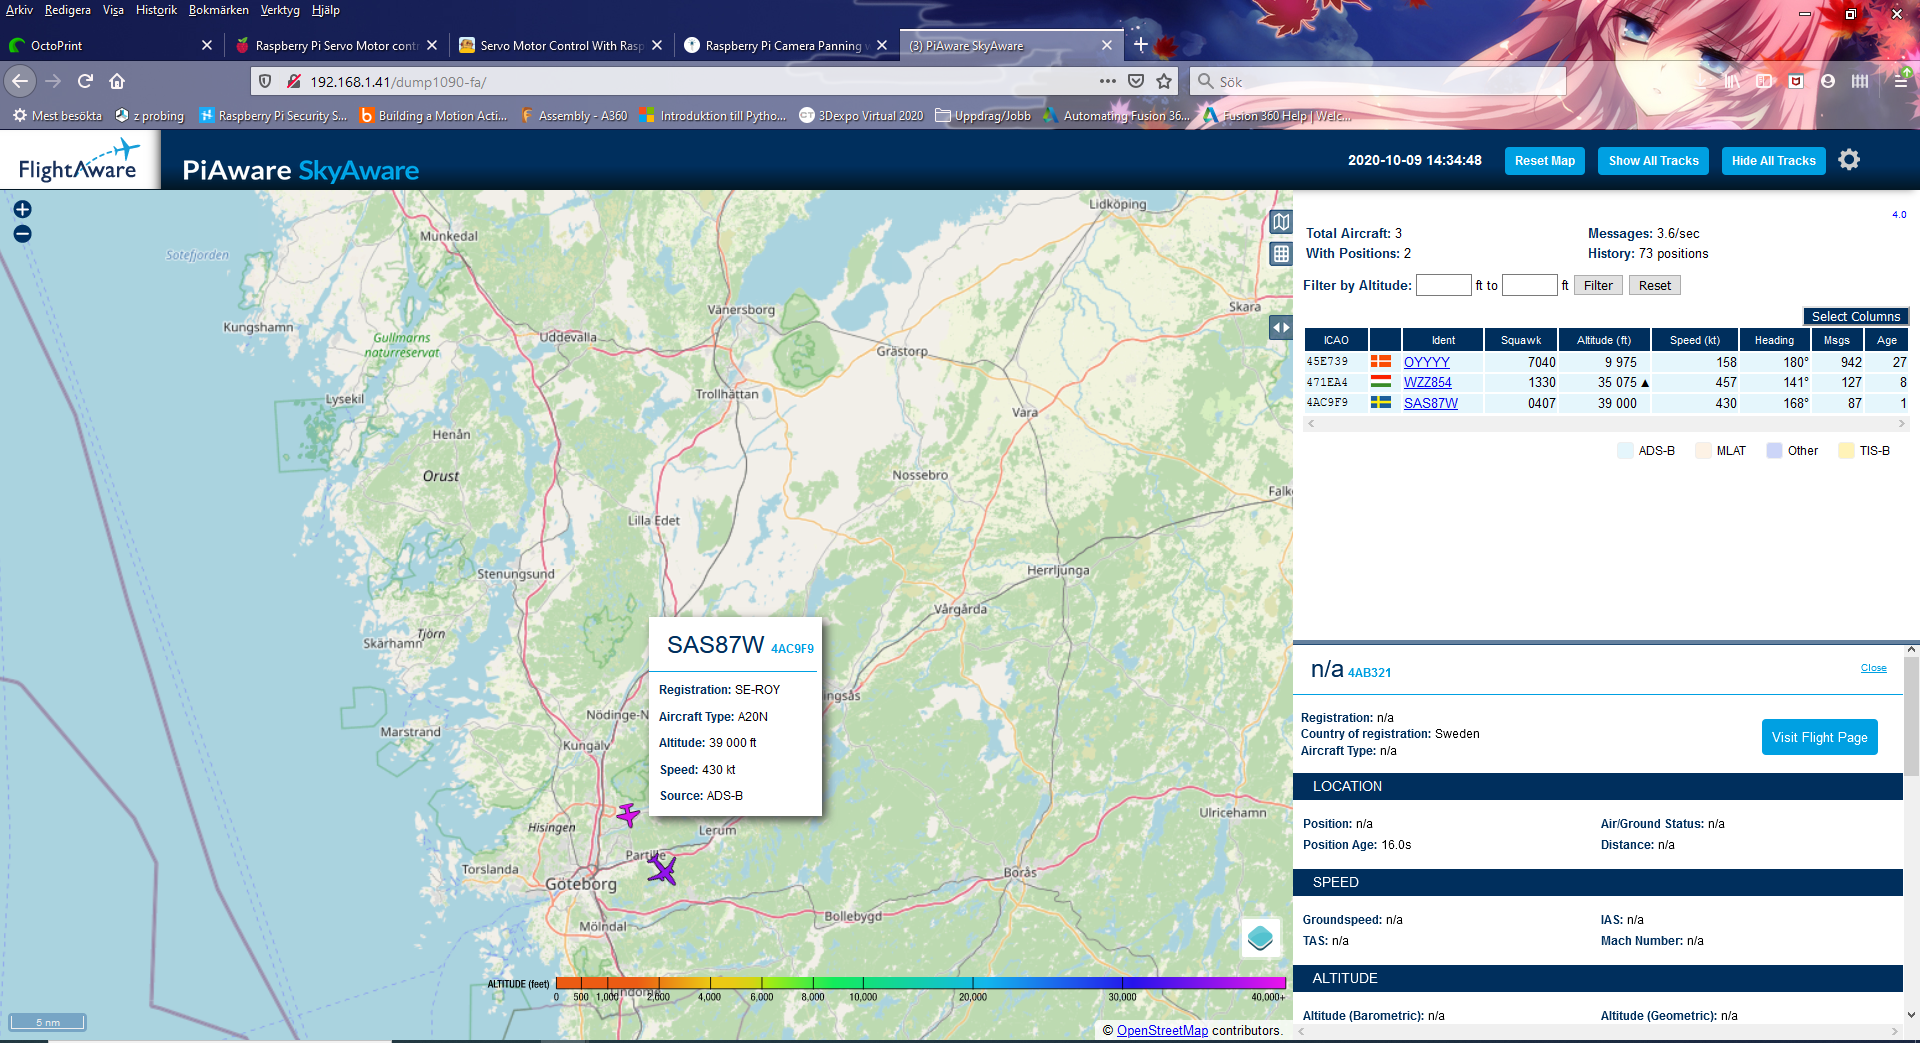Viewport: 1920px width, 1043px height.
Task: Select the purple aircraft near Partille
Action: point(661,869)
